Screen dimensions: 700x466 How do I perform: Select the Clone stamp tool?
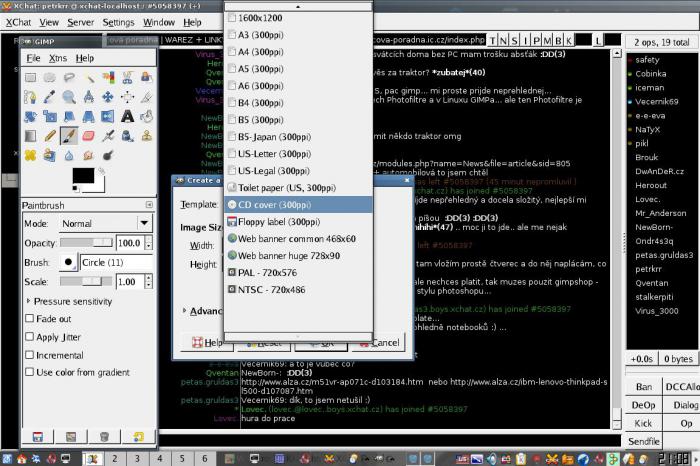click(x=146, y=136)
